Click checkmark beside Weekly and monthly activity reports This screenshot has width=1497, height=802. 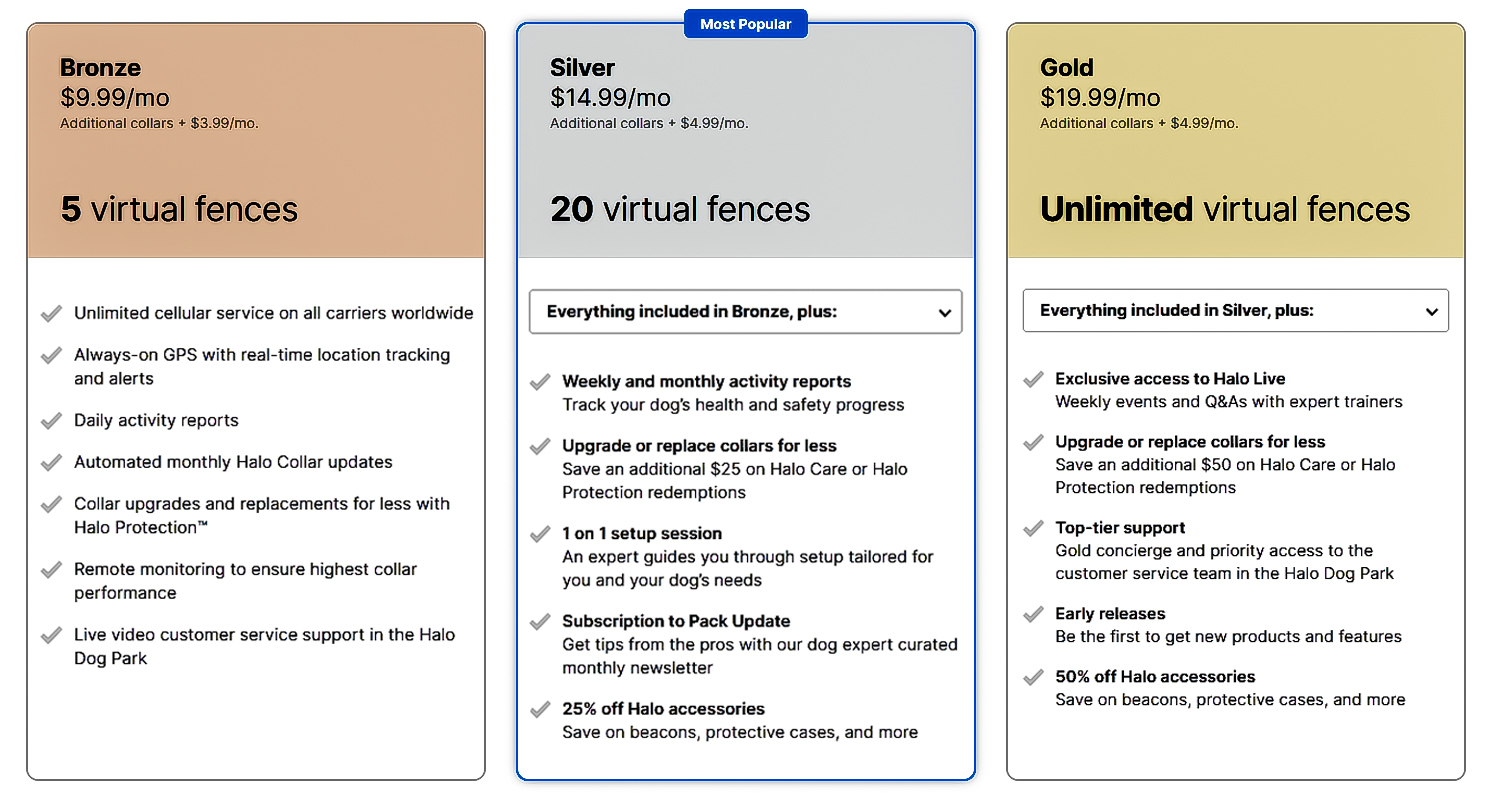pos(540,382)
